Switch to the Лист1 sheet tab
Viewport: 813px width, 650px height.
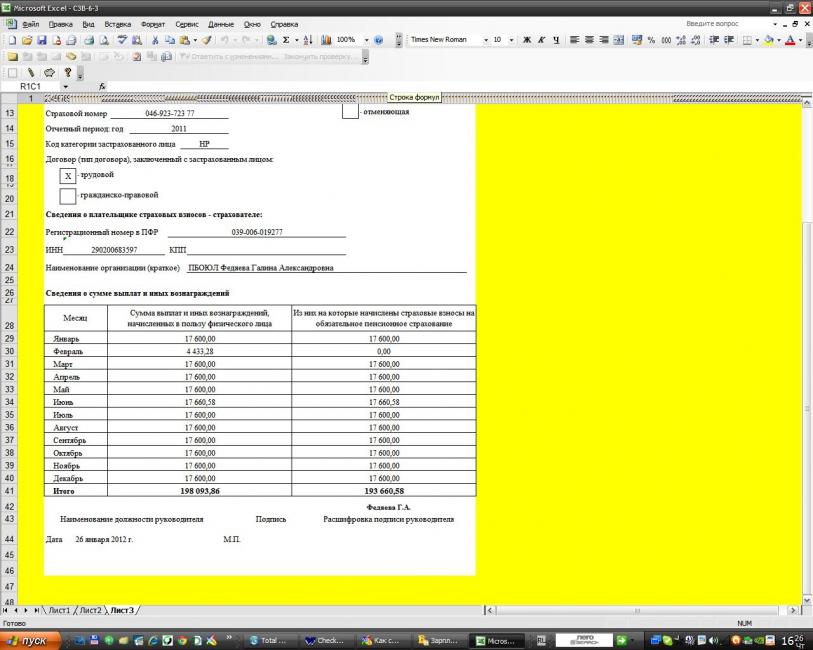[x=59, y=610]
